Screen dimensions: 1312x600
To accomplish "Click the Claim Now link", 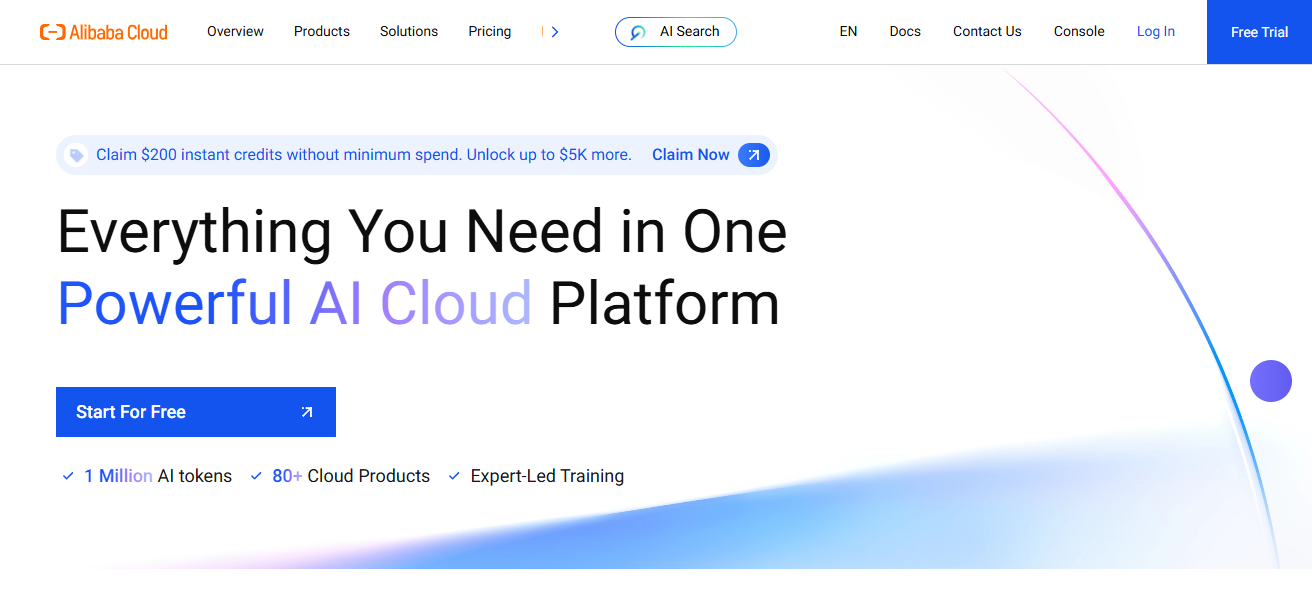I will [690, 154].
